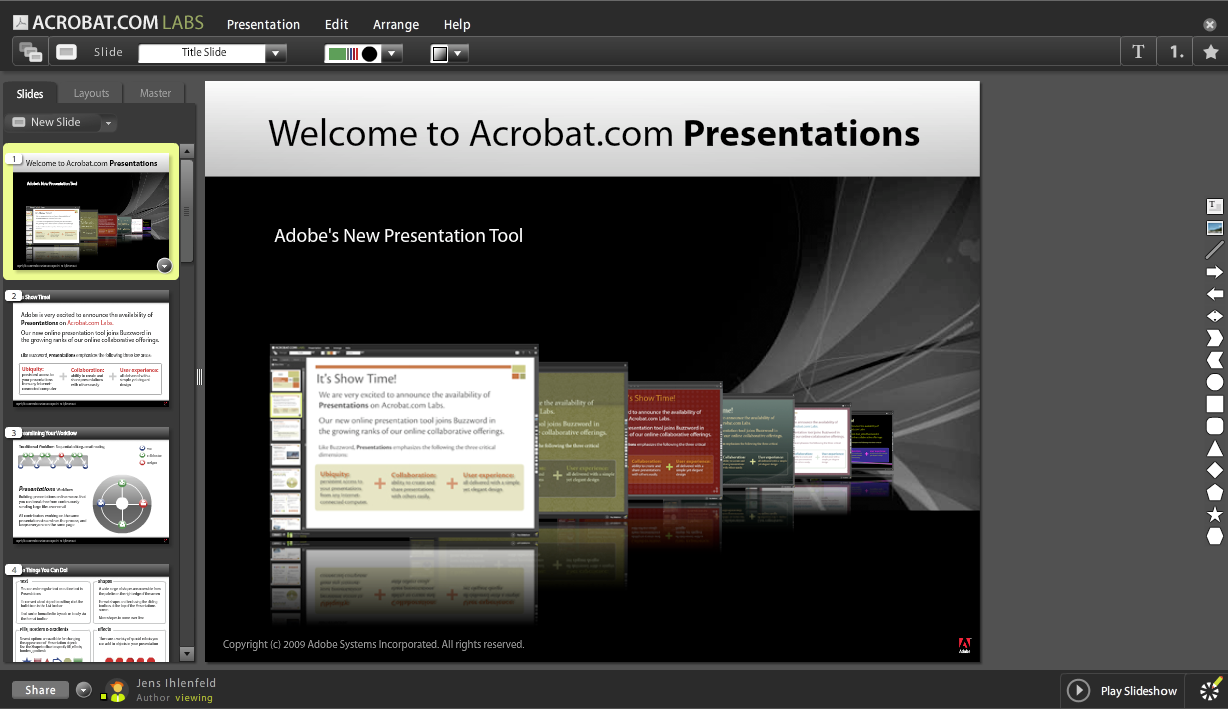The width and height of the screenshot is (1228, 709).
Task: Select the right-arrow shape tool
Action: tap(1214, 271)
